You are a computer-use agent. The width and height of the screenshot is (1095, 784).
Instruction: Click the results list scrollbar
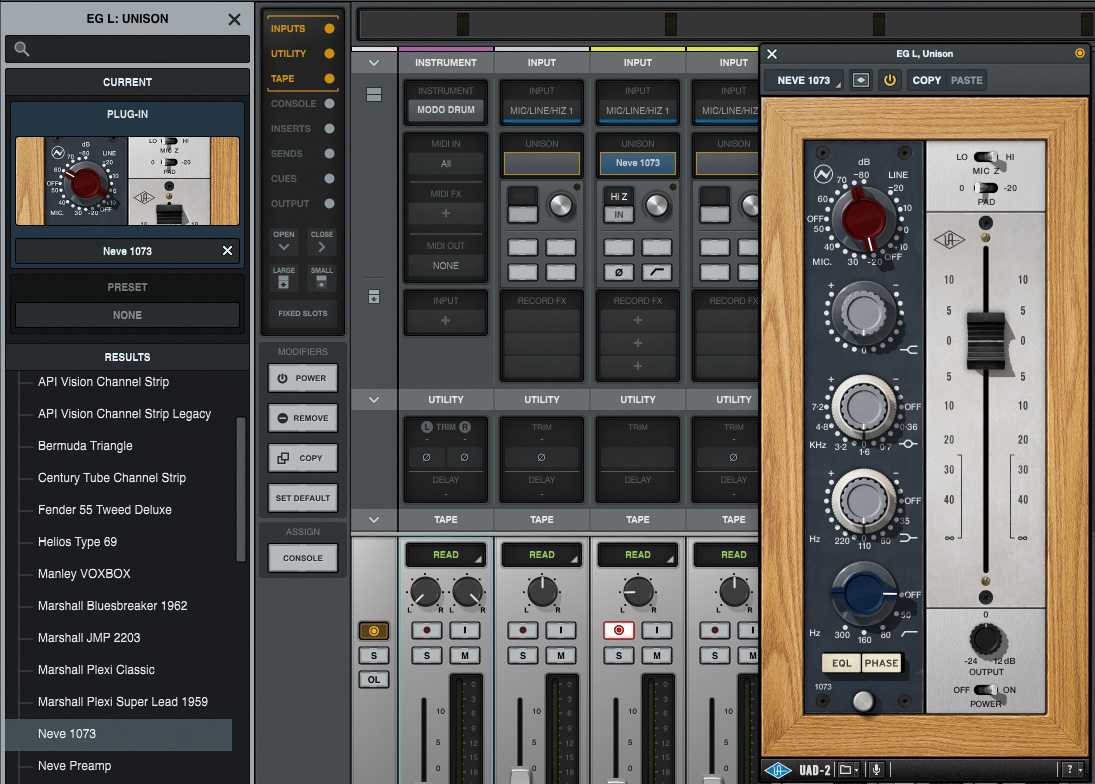coord(241,489)
